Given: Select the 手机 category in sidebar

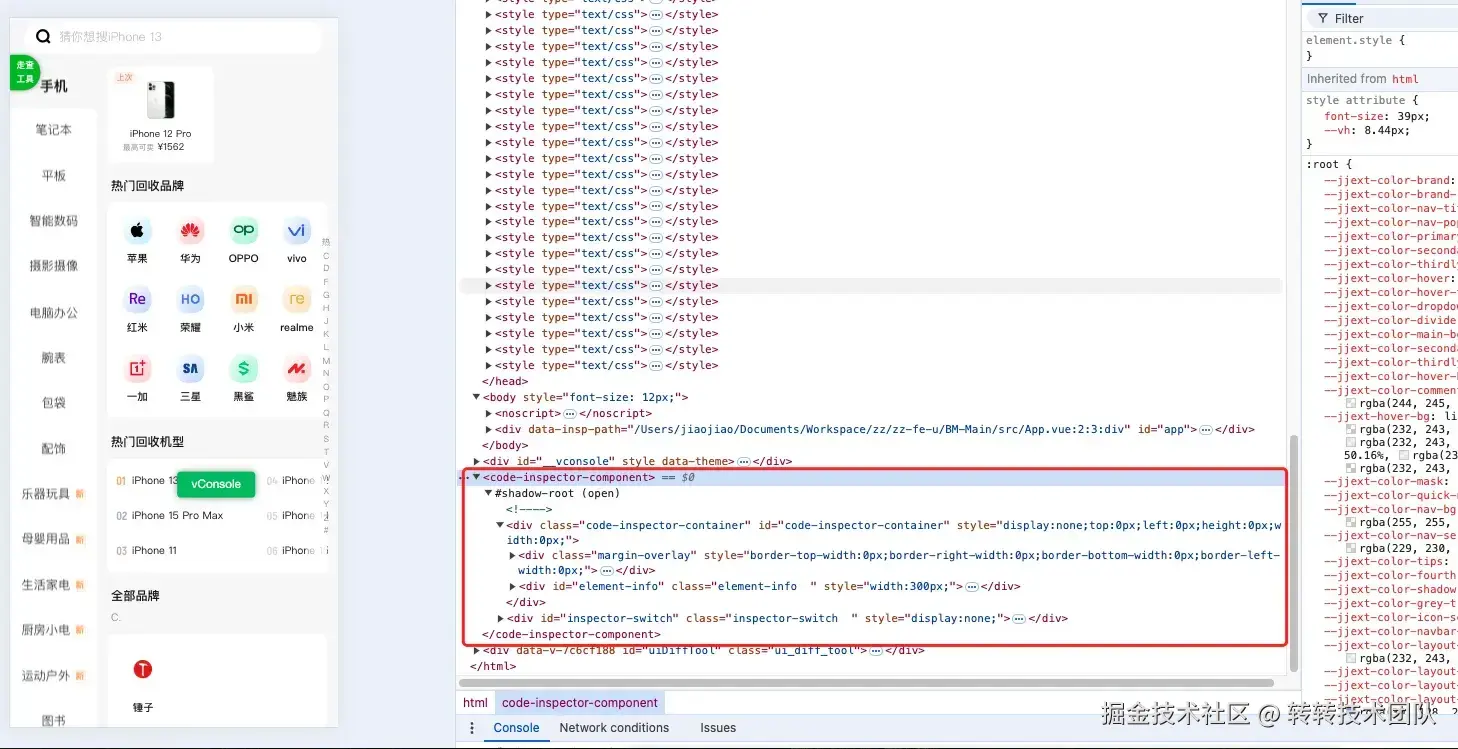Looking at the screenshot, I should coord(54,86).
